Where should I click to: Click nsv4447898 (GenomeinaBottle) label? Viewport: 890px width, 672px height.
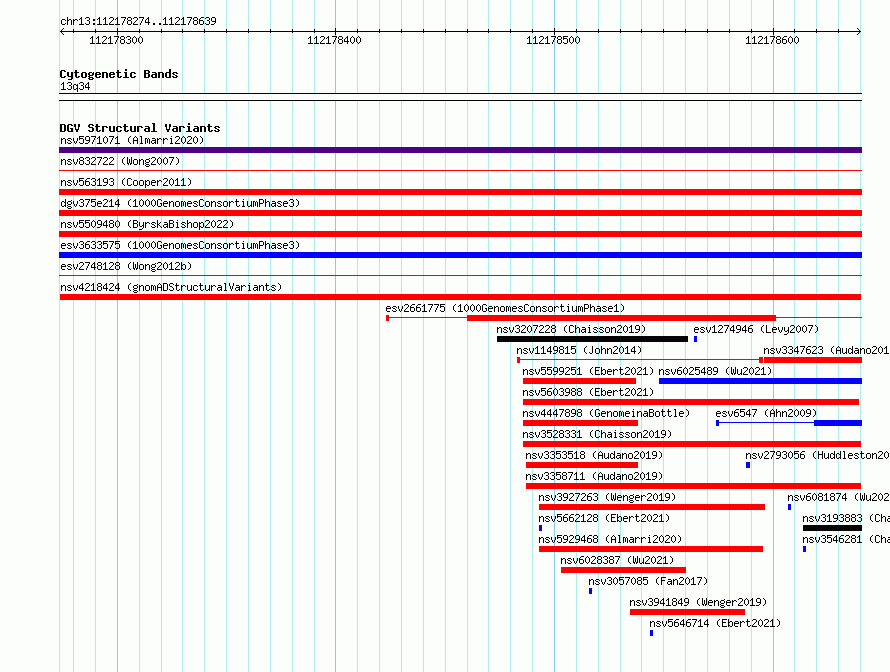coord(606,413)
